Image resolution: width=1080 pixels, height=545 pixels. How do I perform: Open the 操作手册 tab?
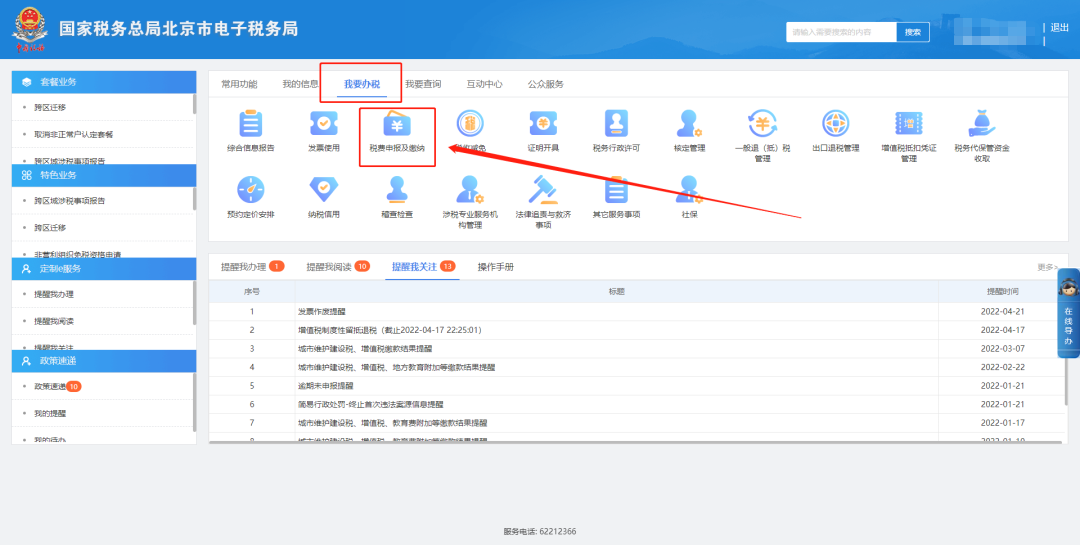496,267
